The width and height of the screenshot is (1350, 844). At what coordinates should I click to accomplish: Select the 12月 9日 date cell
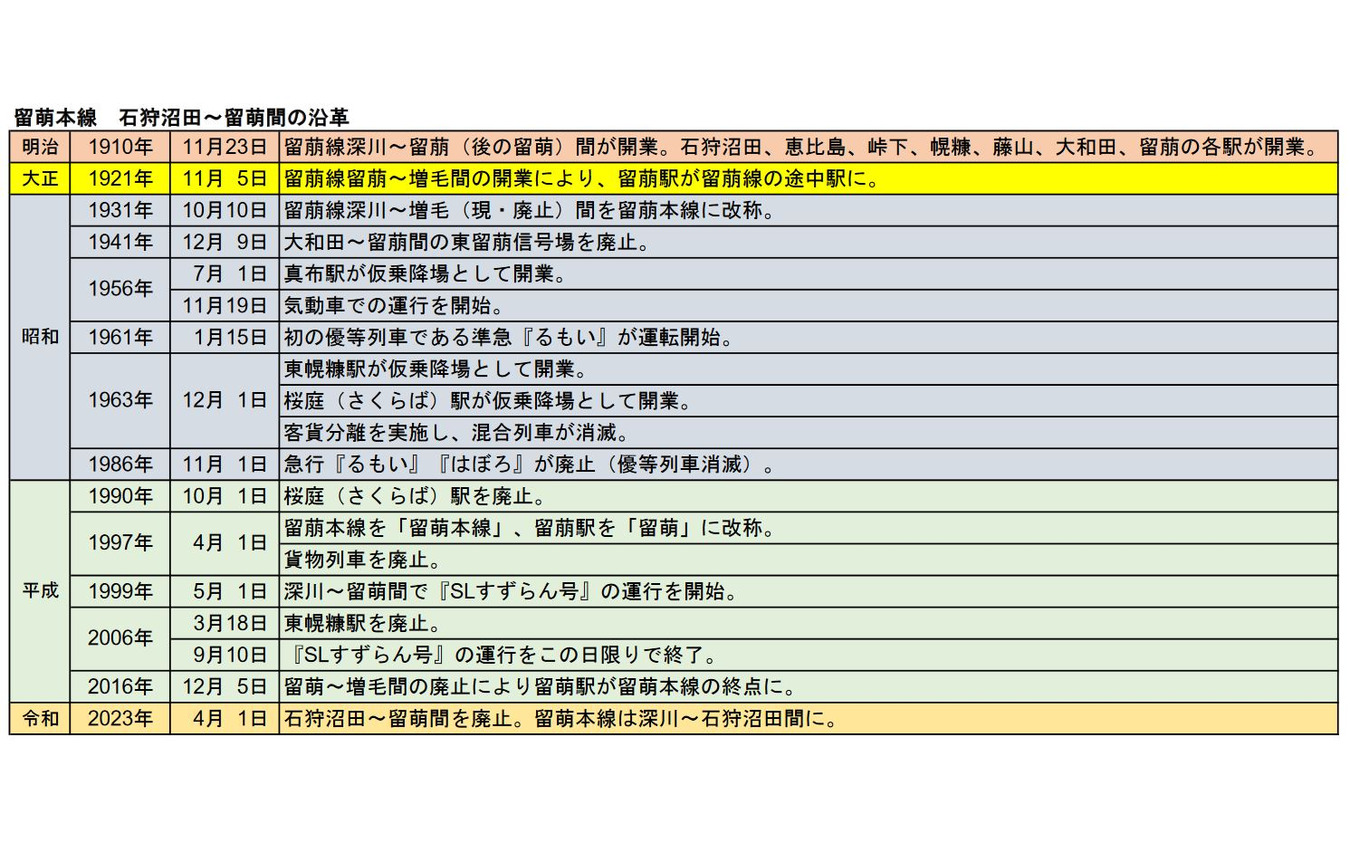(225, 242)
